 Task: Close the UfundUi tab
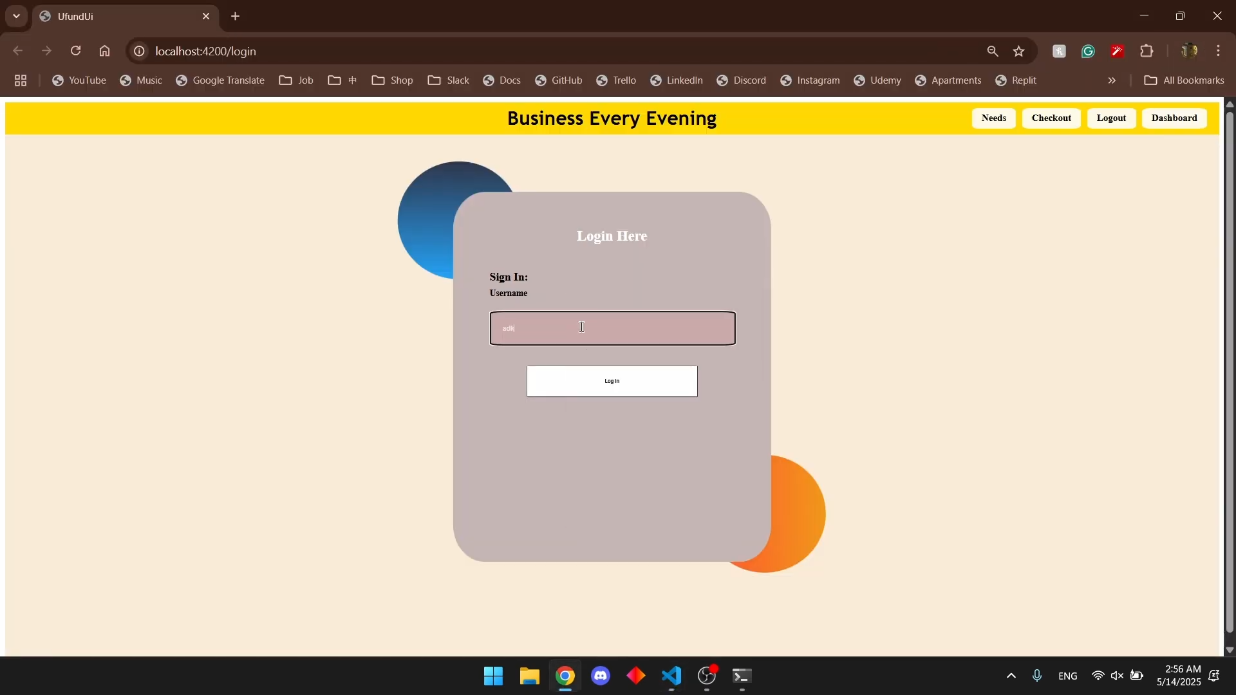click(206, 16)
